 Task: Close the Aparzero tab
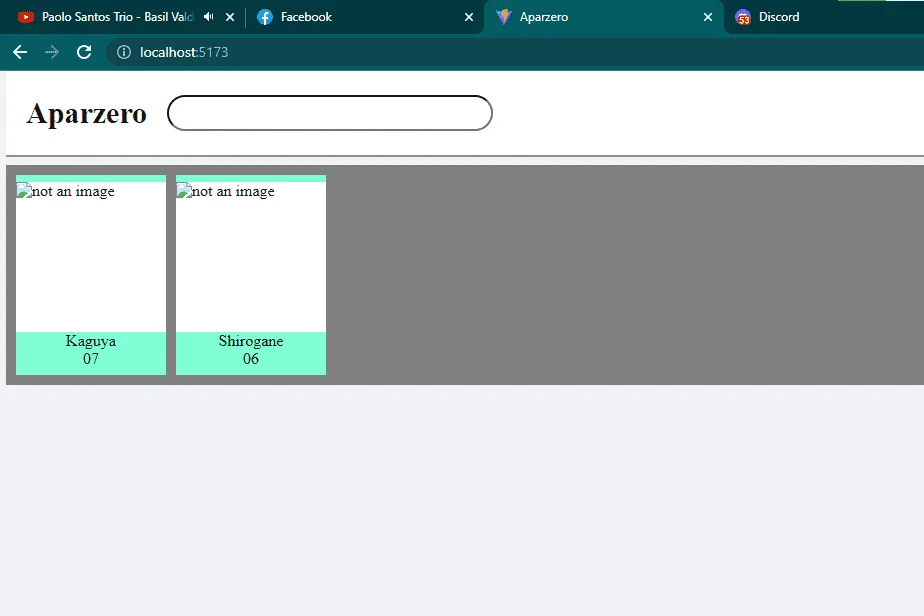[708, 17]
